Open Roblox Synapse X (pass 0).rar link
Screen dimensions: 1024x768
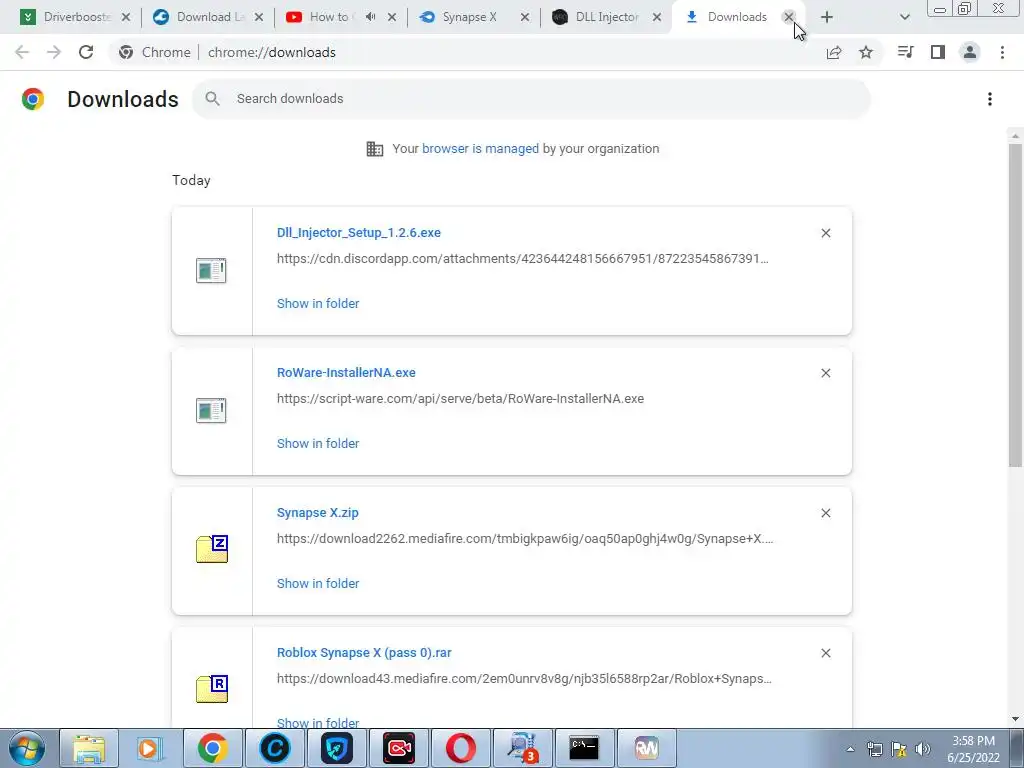[364, 652]
